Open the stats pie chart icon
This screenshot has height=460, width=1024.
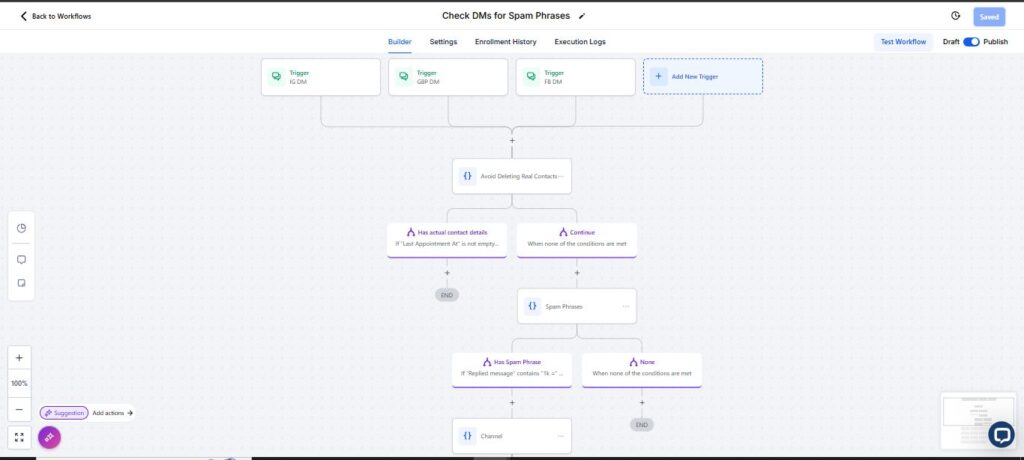[x=21, y=228]
